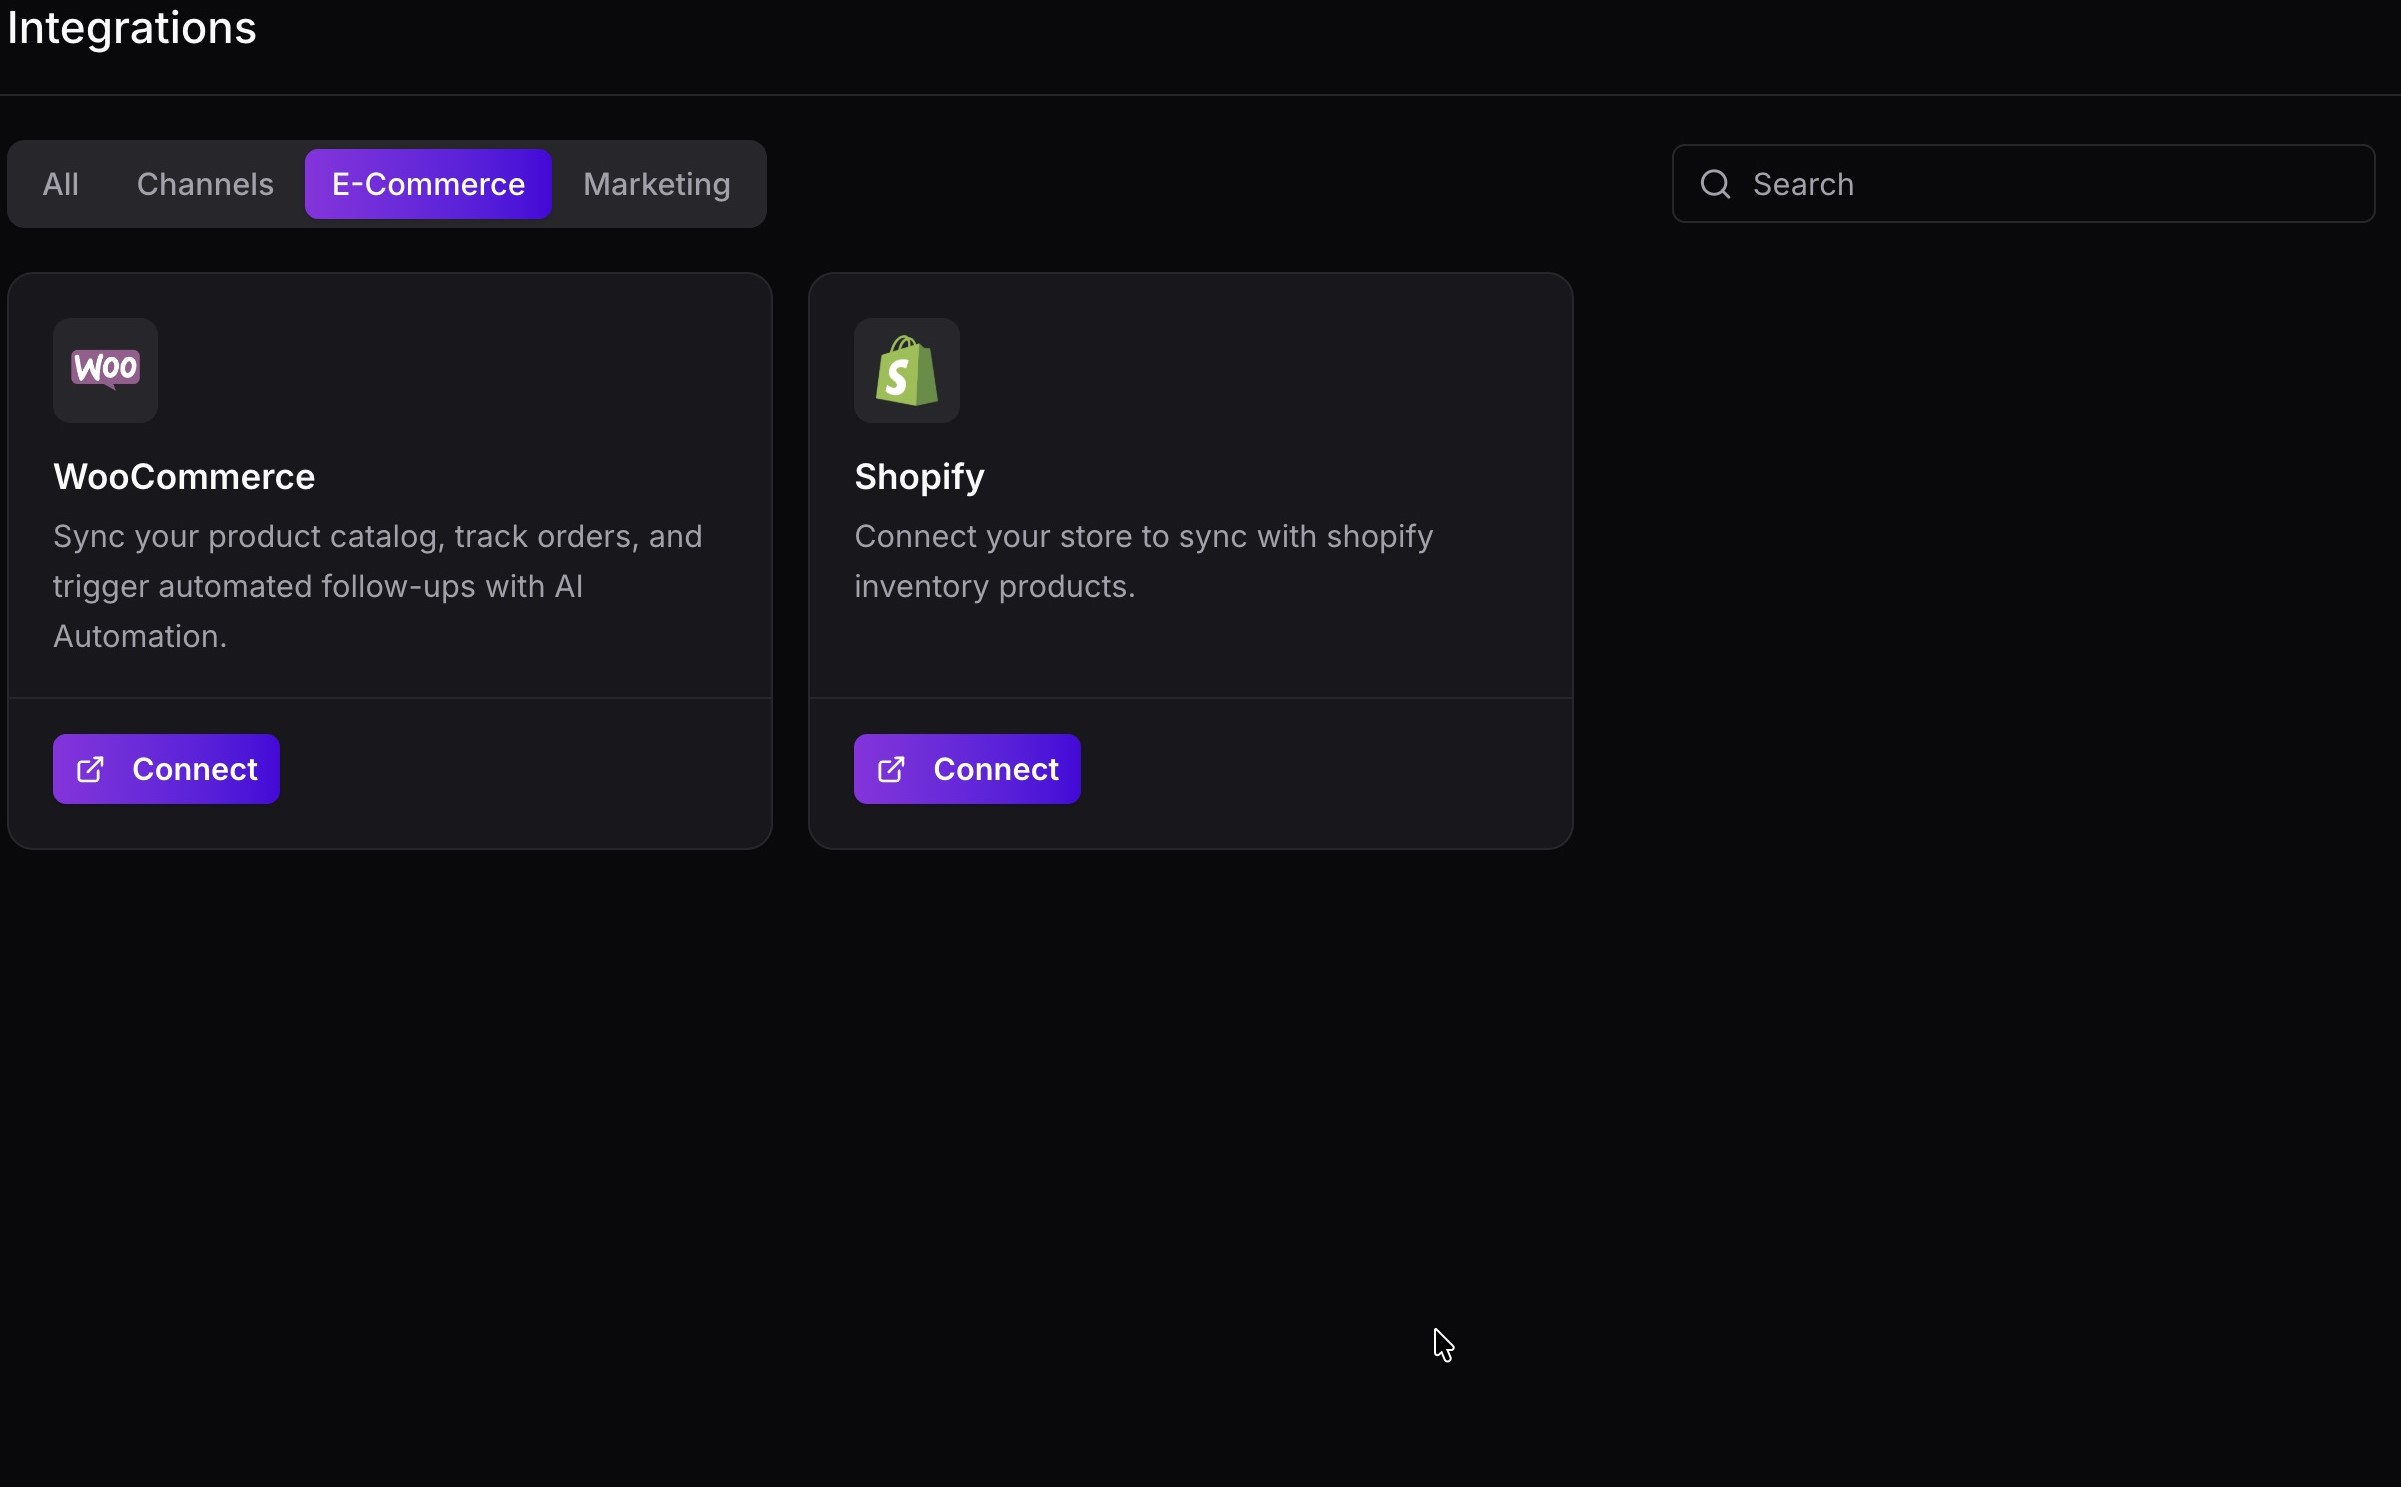Select the E-Commerce tab
The width and height of the screenshot is (2401, 1487).
tap(428, 184)
